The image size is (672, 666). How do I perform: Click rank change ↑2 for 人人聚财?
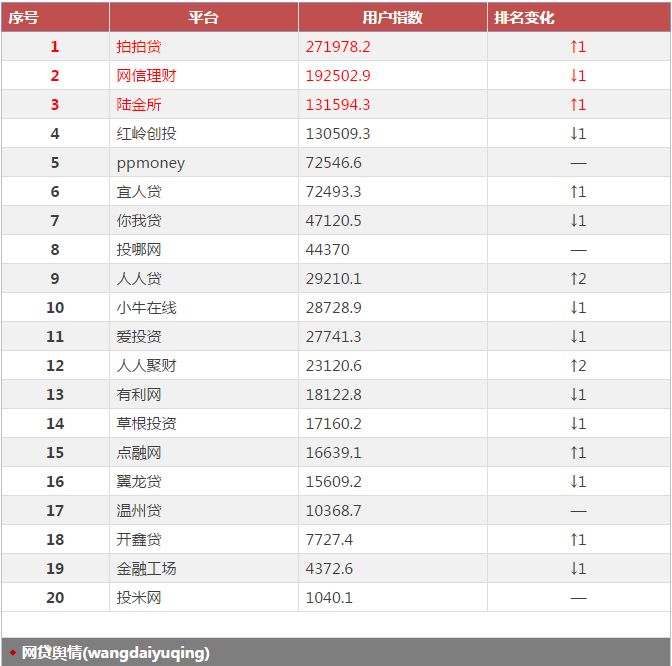point(578,366)
